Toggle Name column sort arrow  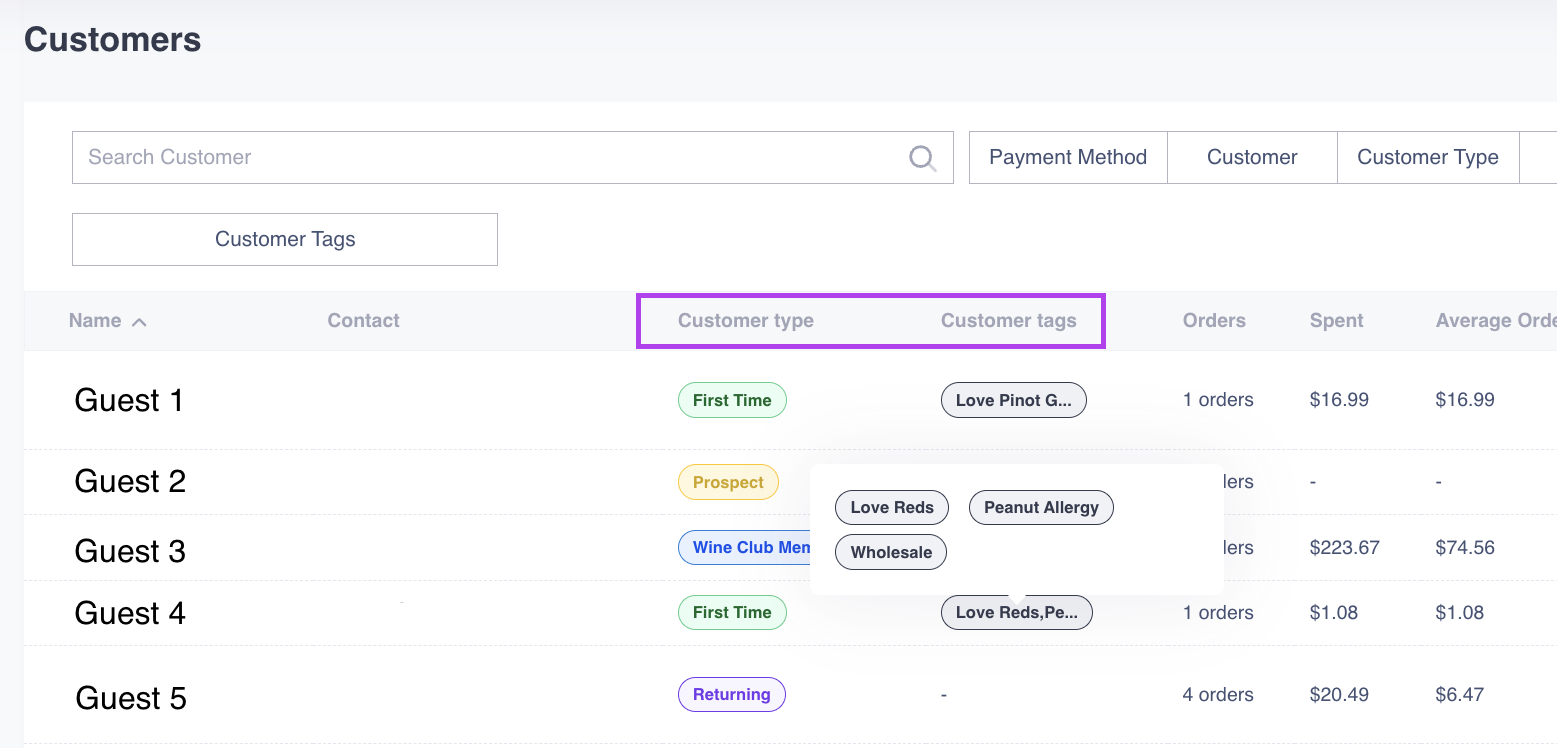(139, 322)
